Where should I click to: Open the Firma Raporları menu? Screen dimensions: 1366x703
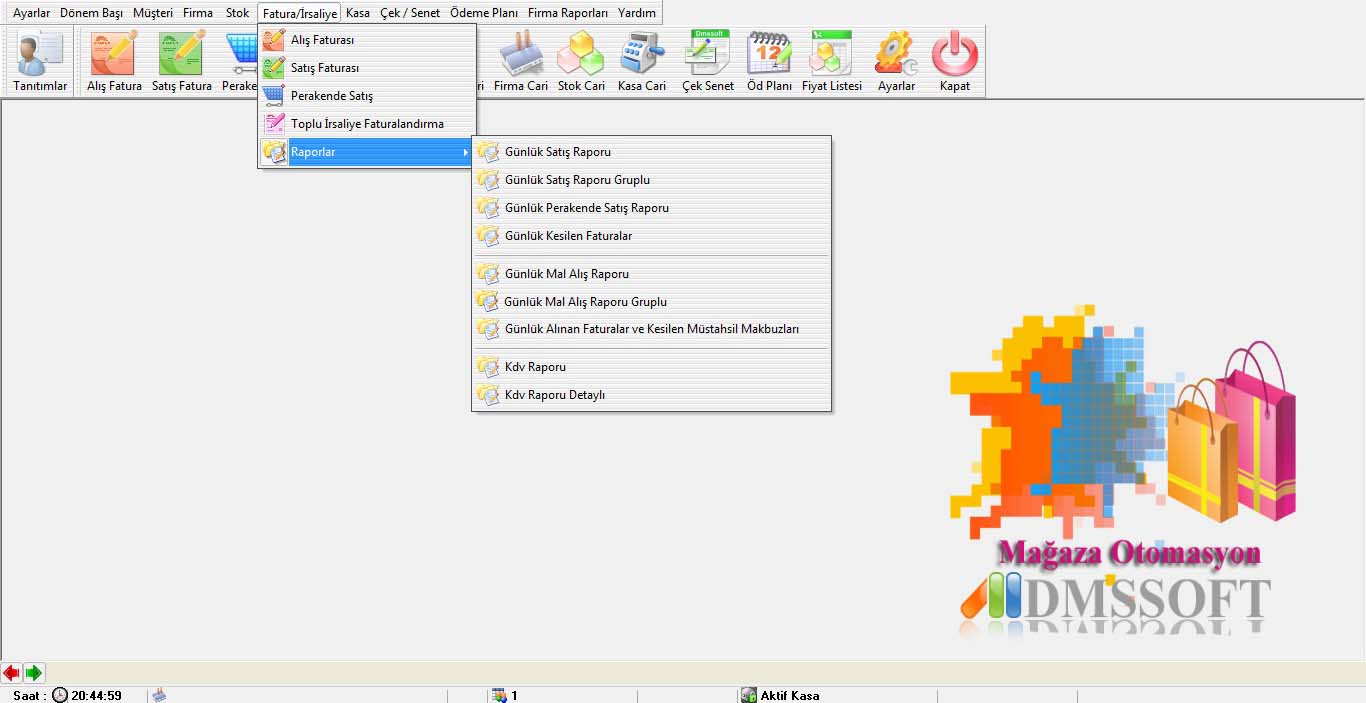coord(567,13)
